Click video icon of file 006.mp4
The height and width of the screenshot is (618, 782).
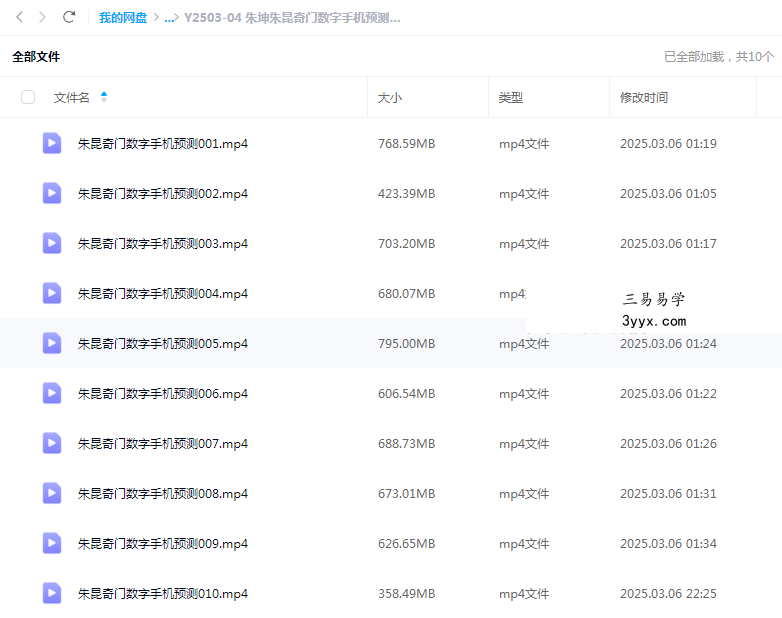pyautogui.click(x=52, y=393)
